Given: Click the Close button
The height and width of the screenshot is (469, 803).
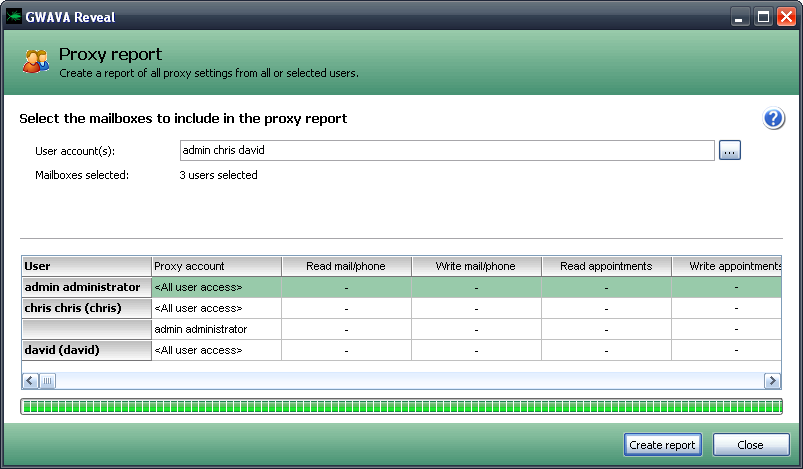Looking at the screenshot, I should [751, 444].
